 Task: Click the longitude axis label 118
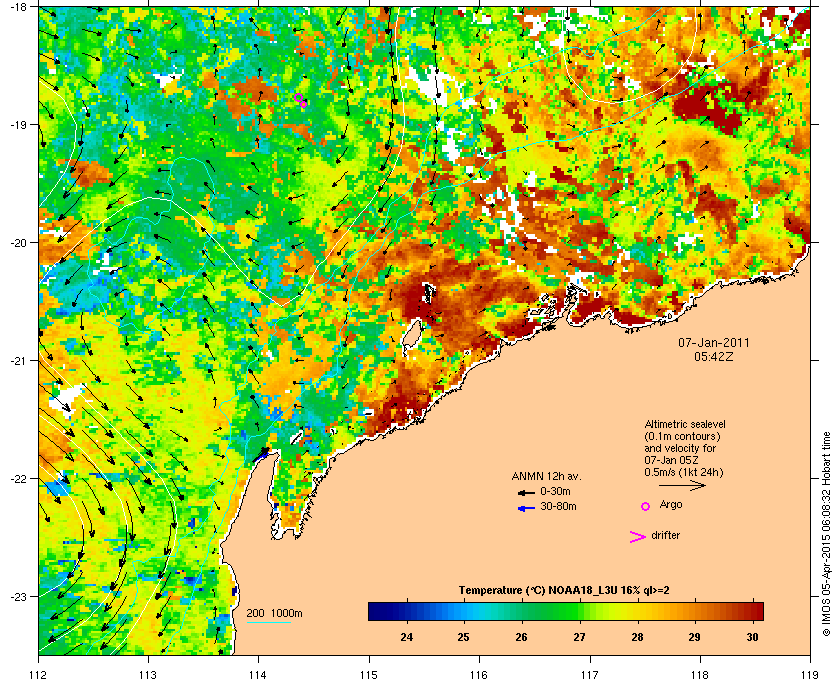[700, 675]
